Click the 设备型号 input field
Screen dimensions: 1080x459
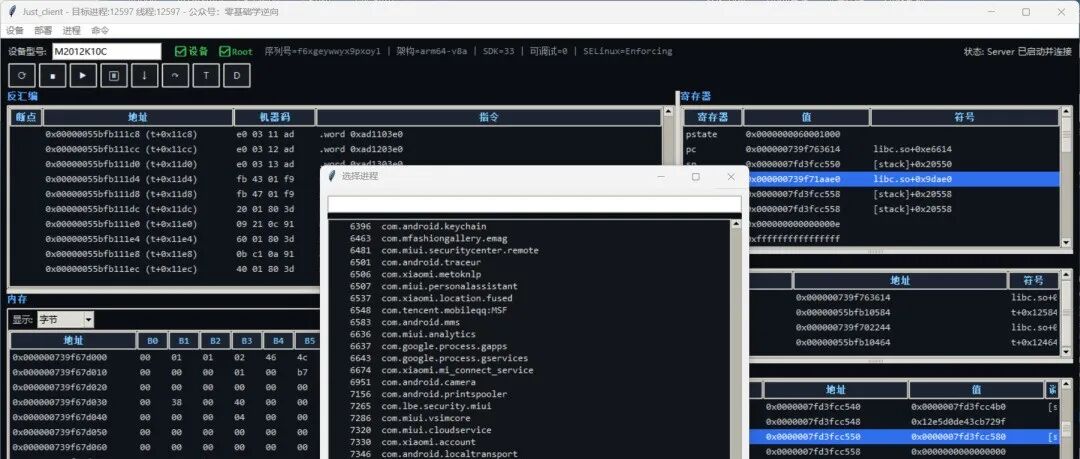106,51
